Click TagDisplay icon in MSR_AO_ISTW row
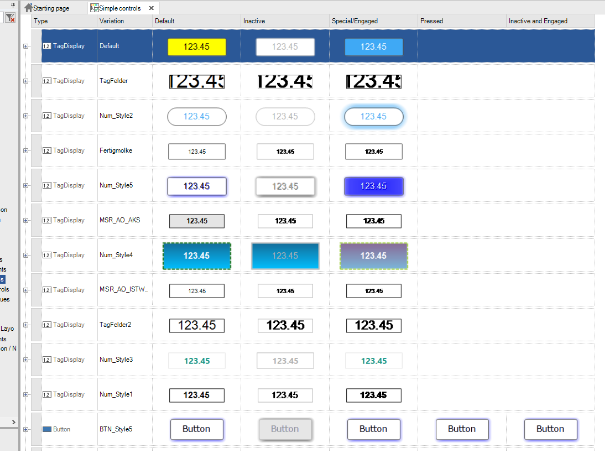This screenshot has height=451, width=605. click(47, 290)
